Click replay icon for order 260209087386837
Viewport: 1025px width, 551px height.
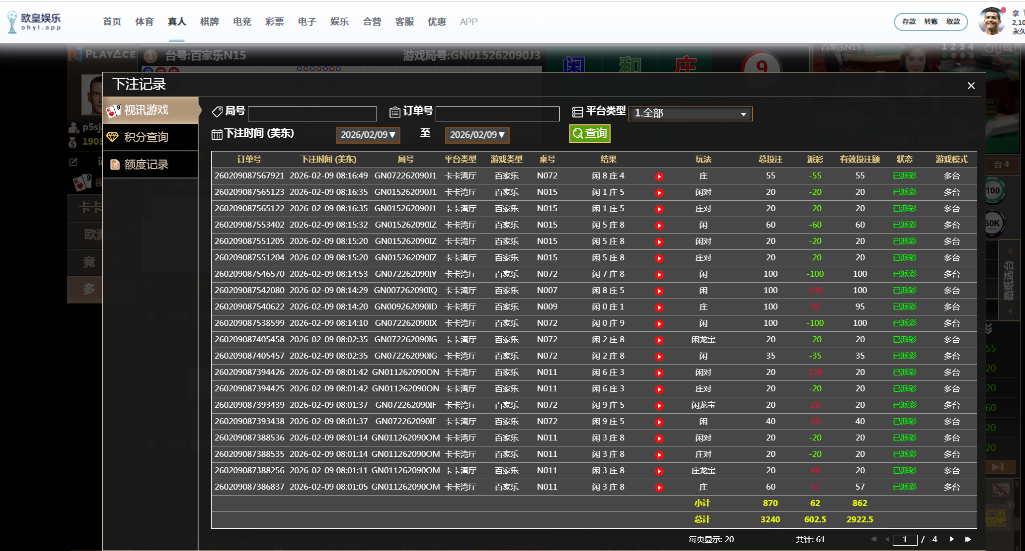(659, 487)
